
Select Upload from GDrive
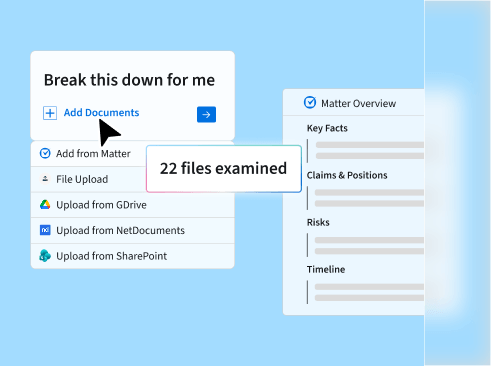(x=133, y=205)
